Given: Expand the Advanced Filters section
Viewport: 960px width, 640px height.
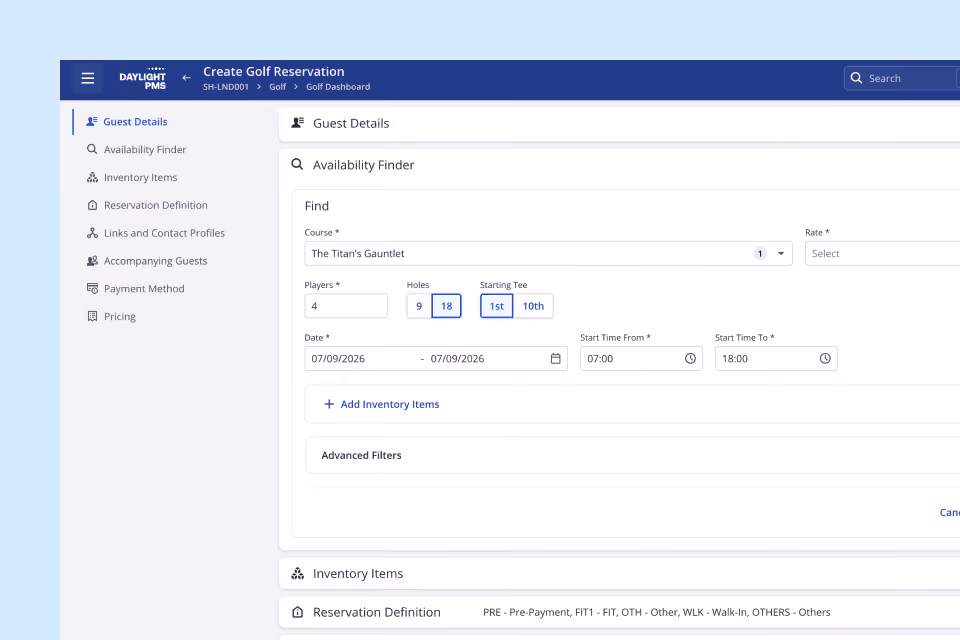Looking at the screenshot, I should pos(632,455).
